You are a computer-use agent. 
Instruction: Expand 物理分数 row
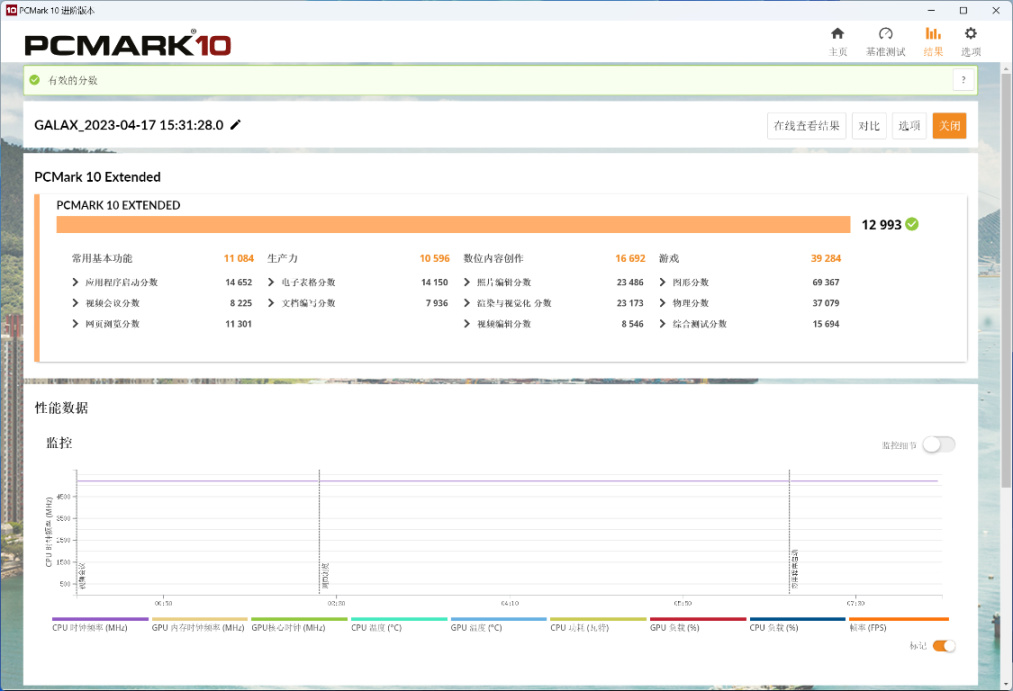coord(663,303)
